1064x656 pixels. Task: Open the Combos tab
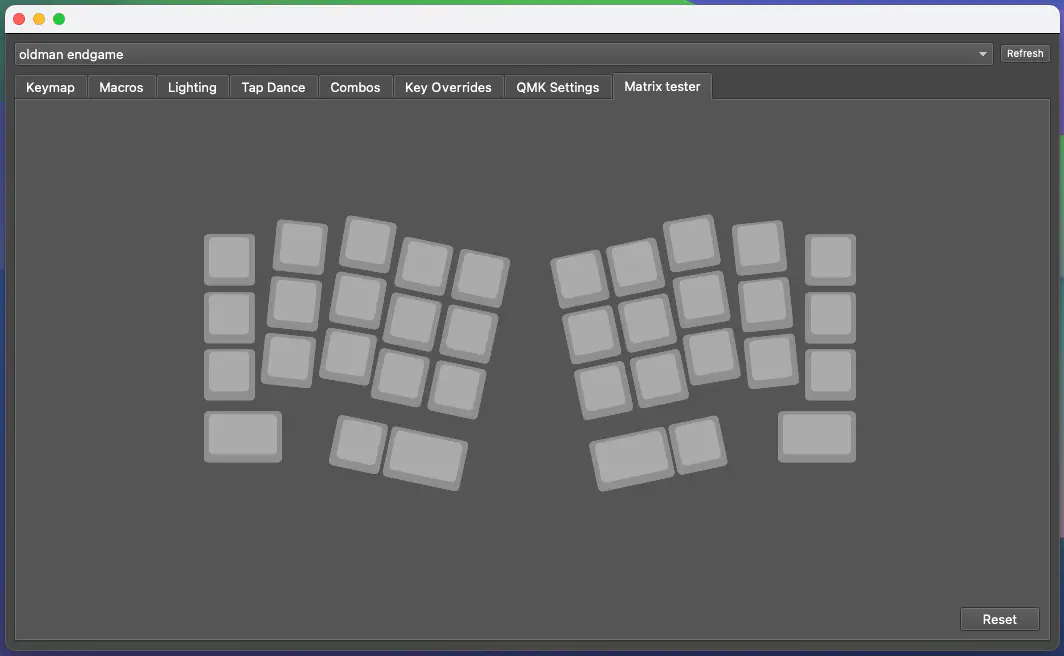(x=355, y=87)
